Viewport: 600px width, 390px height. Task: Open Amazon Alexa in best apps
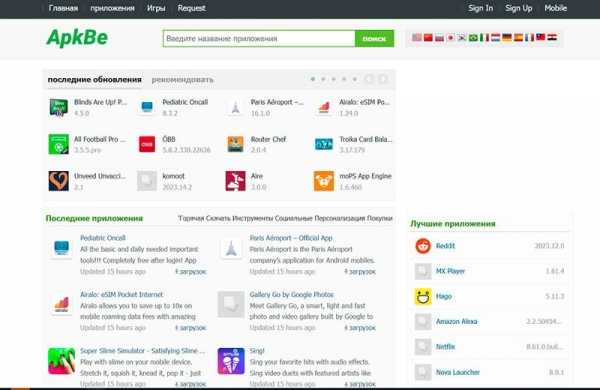tap(457, 321)
